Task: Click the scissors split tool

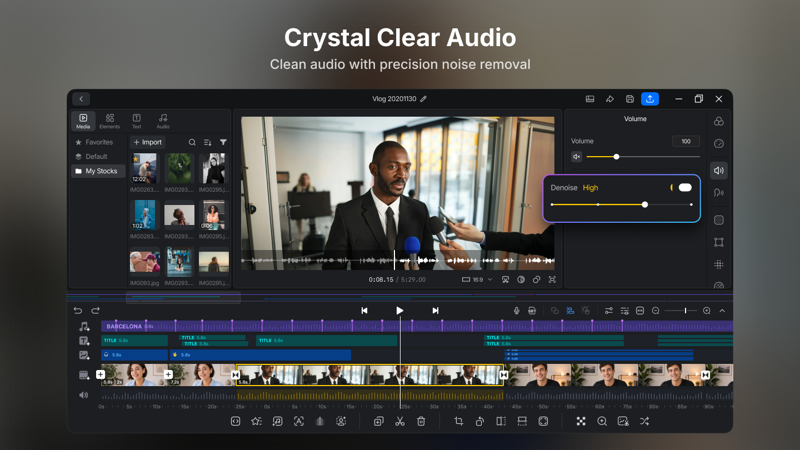Action: coord(399,421)
